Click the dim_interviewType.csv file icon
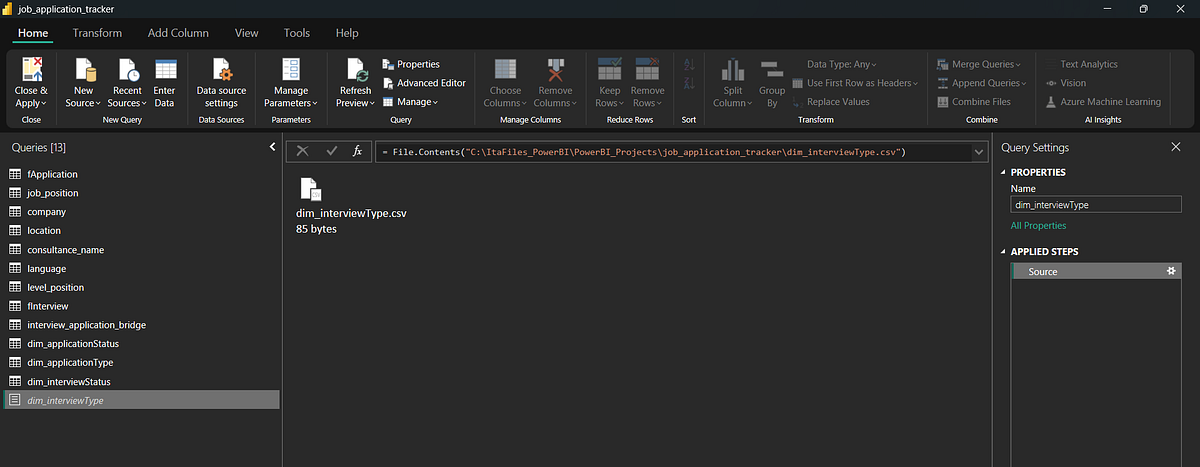The height and width of the screenshot is (467, 1200). tap(311, 189)
